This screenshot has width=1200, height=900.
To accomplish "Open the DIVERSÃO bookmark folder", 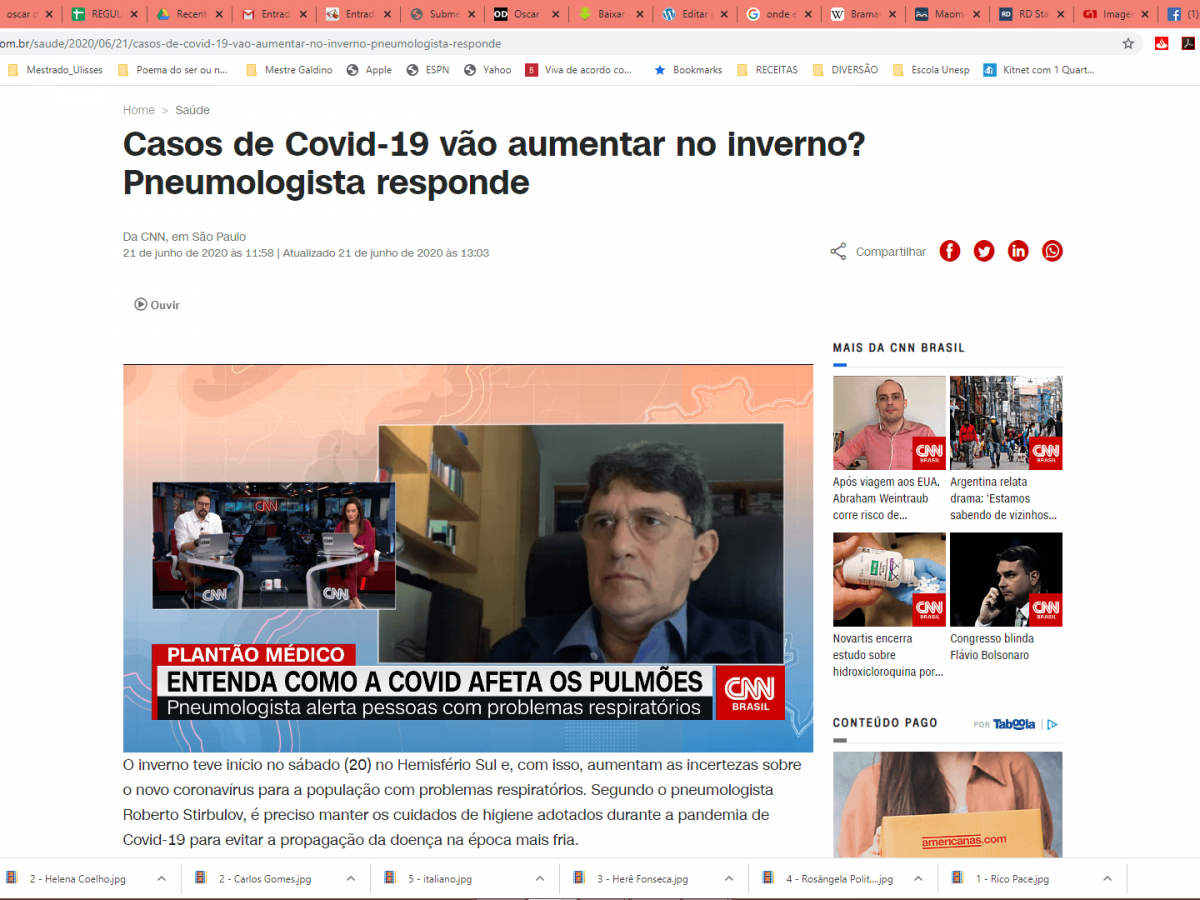I will 846,70.
